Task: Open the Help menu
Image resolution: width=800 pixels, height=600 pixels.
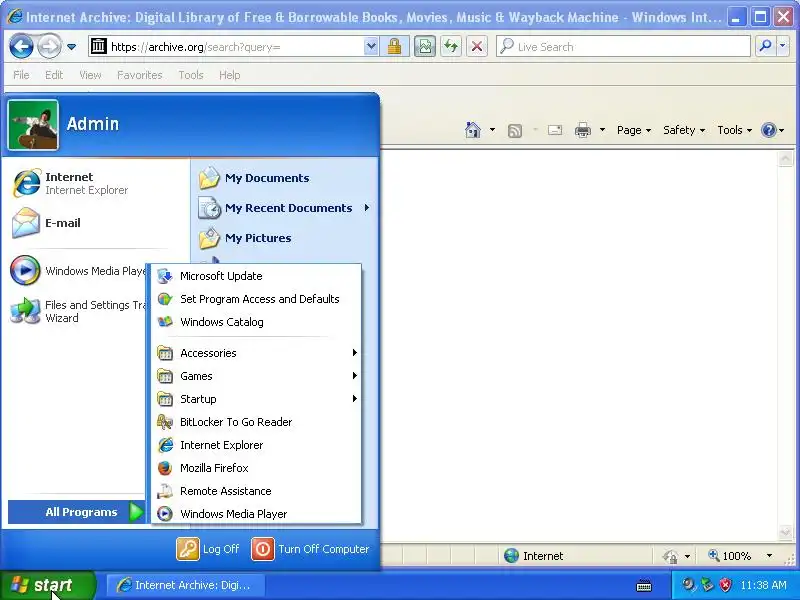Action: click(230, 75)
